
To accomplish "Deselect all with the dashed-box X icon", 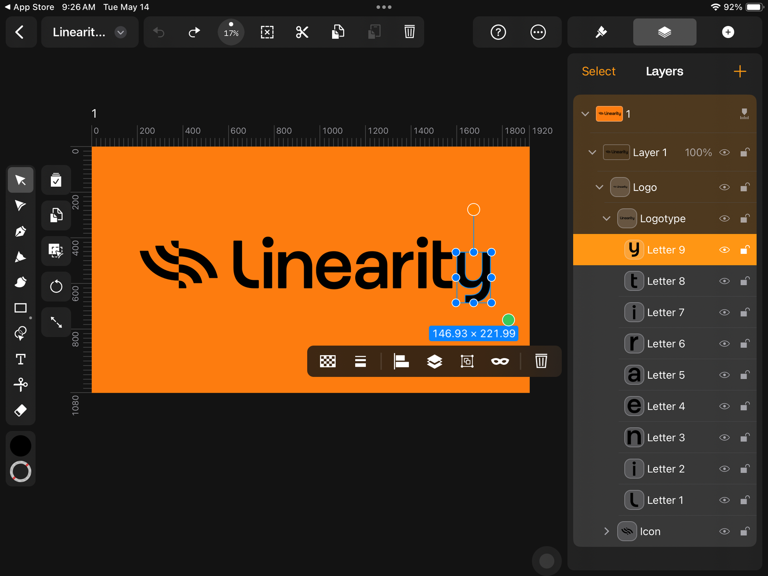I will [267, 32].
